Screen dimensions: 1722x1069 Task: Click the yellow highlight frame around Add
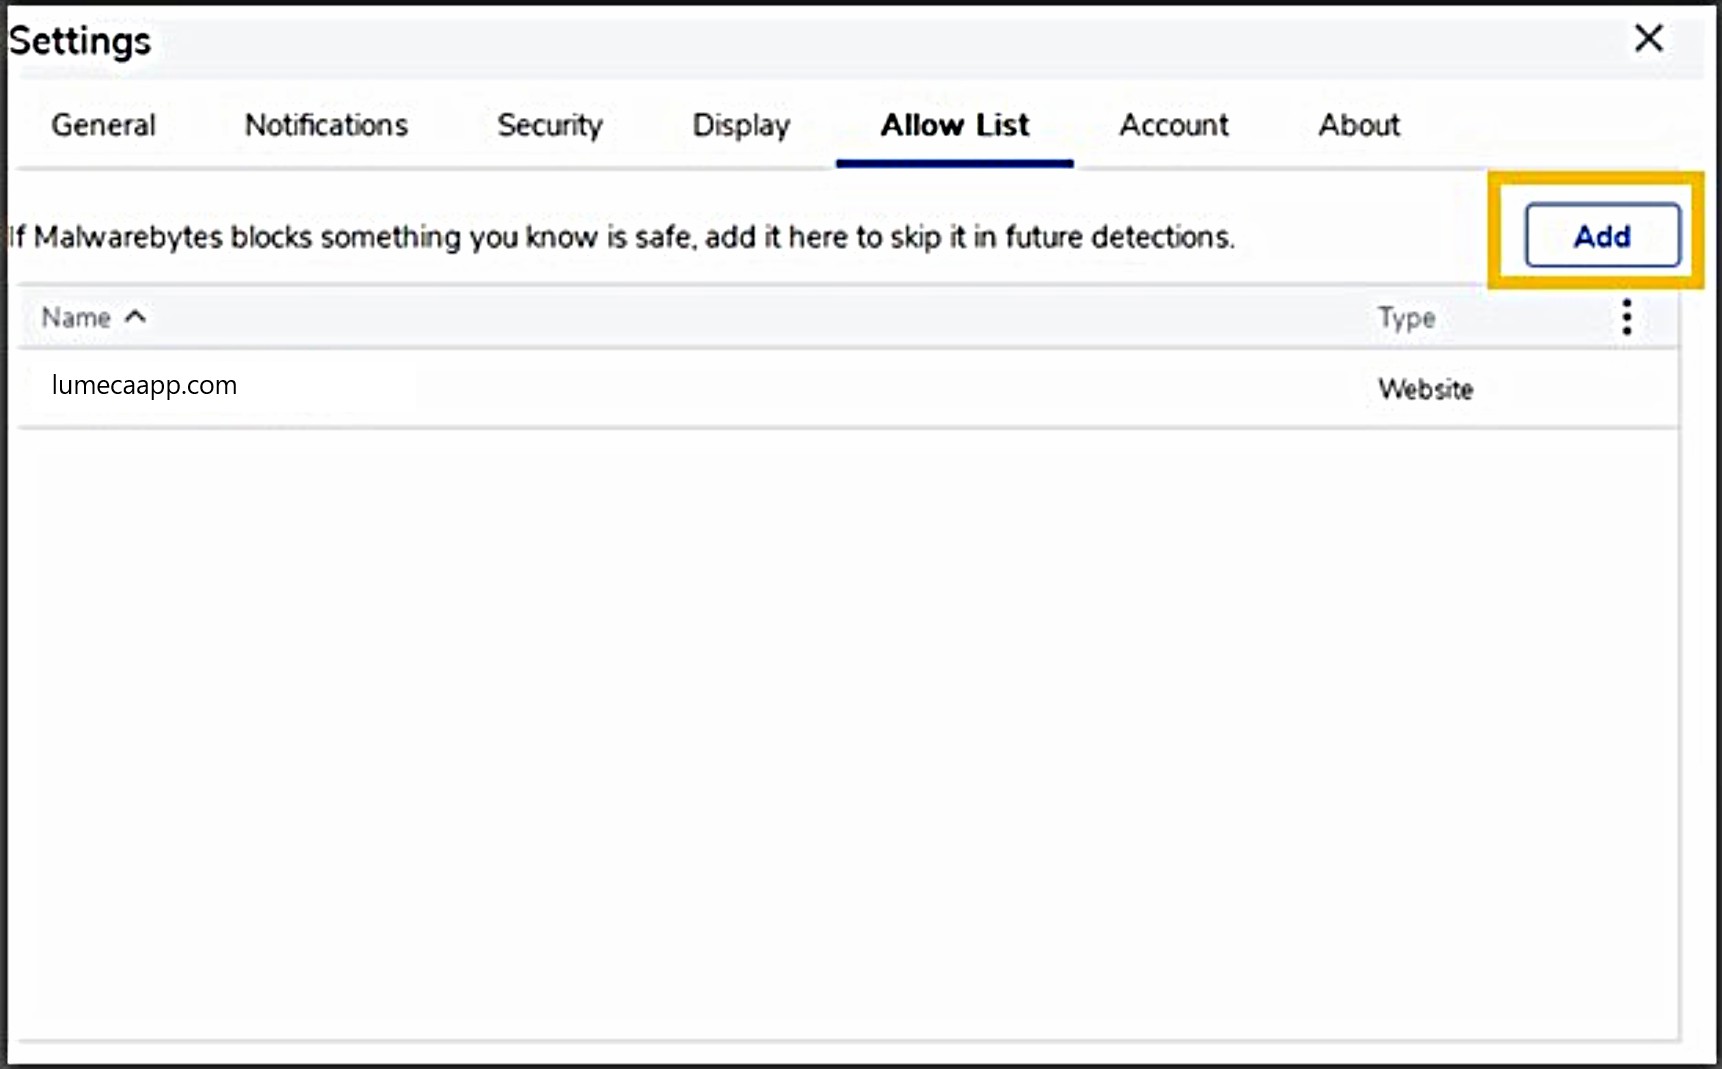1596,180
